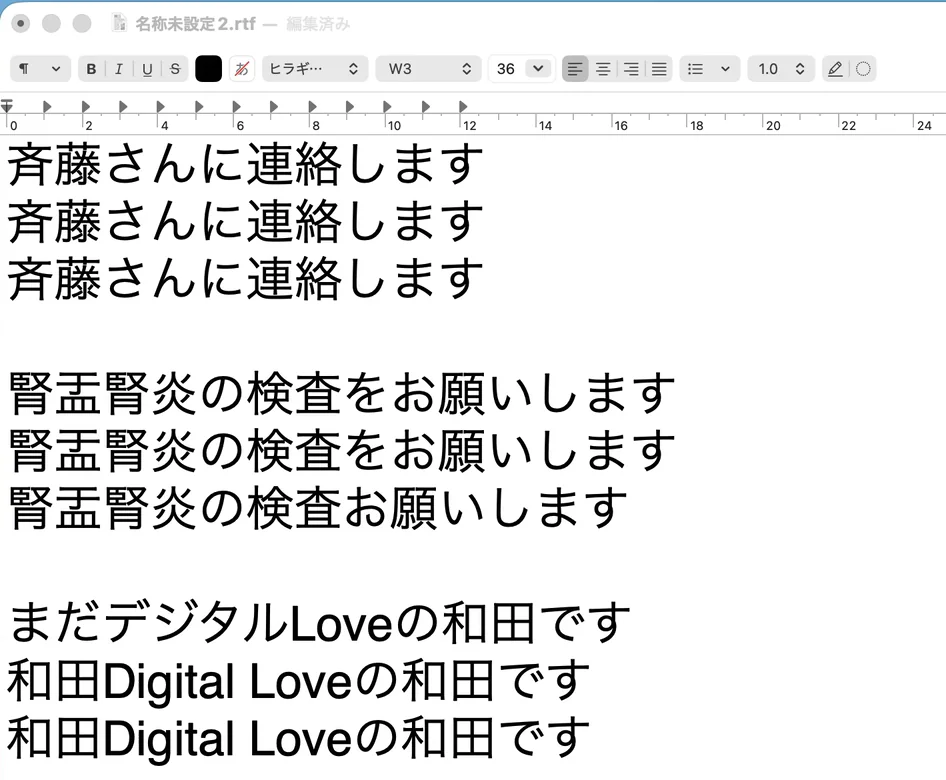946x780 pixels.
Task: Open the text background color picker
Action: [242, 69]
